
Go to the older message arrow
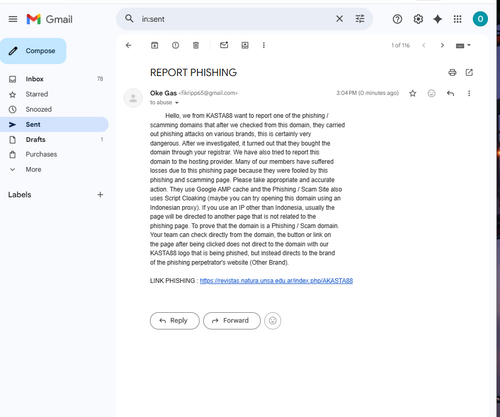[442, 45]
